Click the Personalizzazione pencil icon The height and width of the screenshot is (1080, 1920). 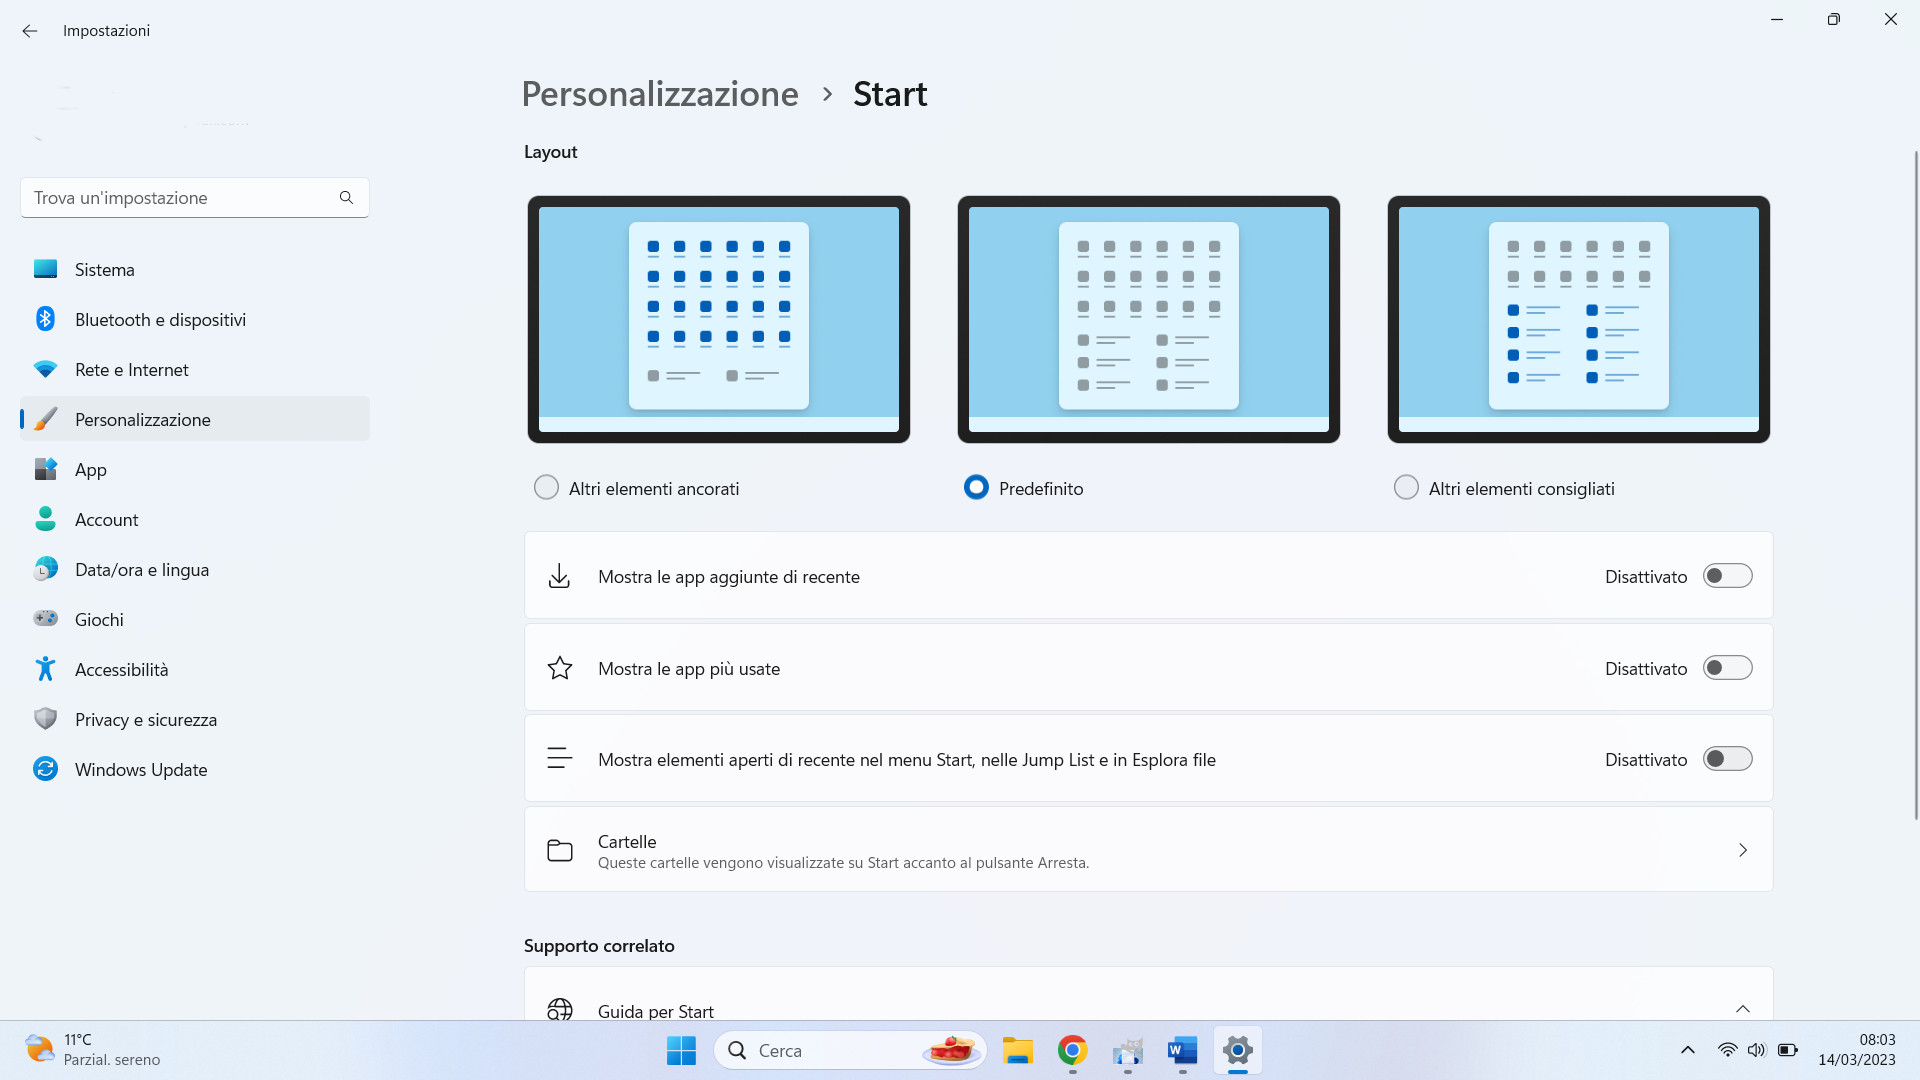(x=46, y=419)
